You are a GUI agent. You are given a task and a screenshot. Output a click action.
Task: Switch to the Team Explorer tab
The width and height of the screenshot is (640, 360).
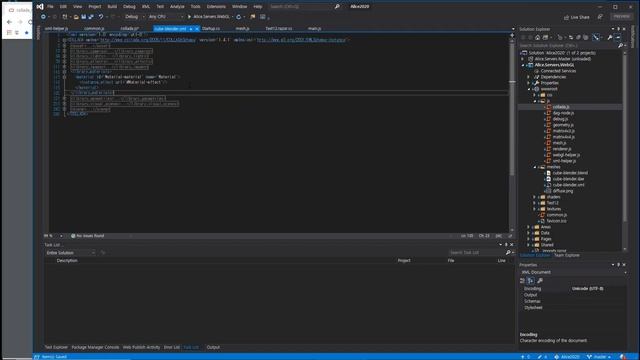[x=567, y=256]
